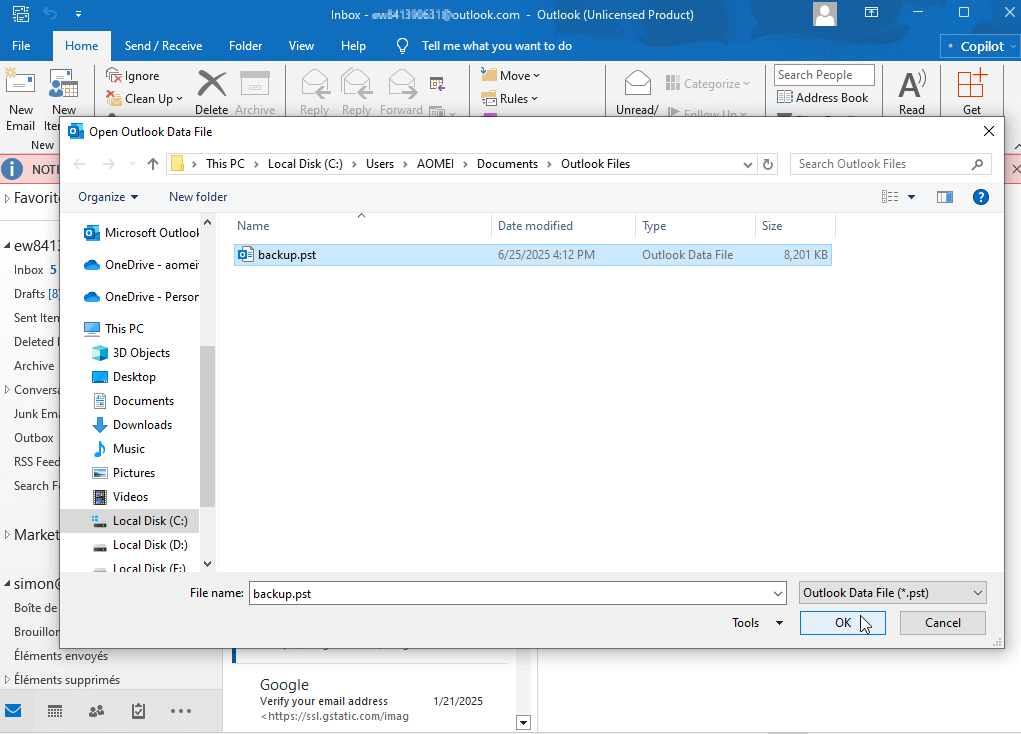Open the Calendar view icon
This screenshot has height=734, width=1021.
(55, 711)
